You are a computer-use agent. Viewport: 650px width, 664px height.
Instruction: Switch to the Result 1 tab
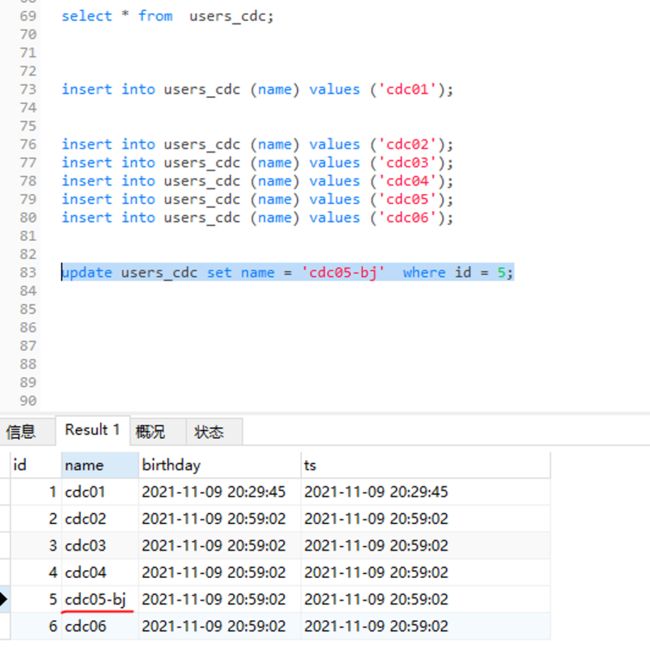point(92,430)
